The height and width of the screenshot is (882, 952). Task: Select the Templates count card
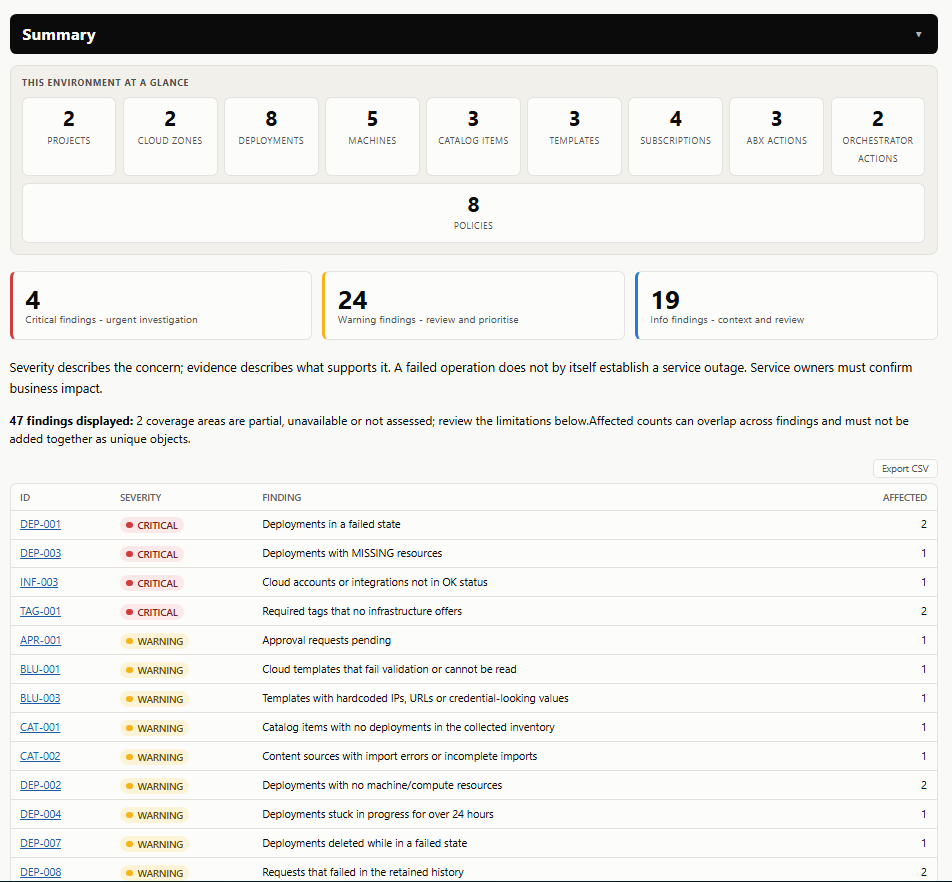click(x=574, y=137)
